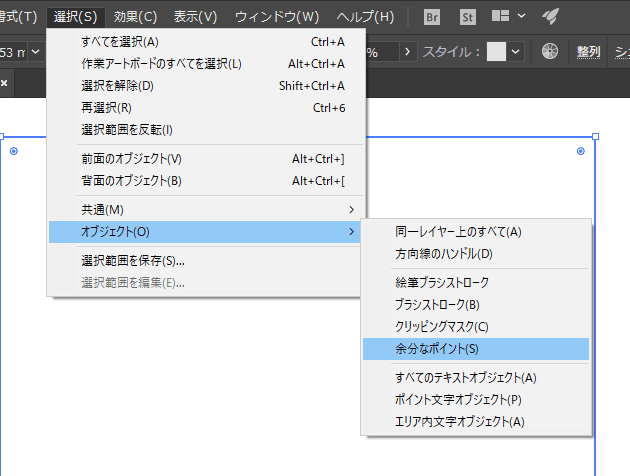Open the 効果(C) menu
Image resolution: width=630 pixels, height=476 pixels.
[x=135, y=17]
